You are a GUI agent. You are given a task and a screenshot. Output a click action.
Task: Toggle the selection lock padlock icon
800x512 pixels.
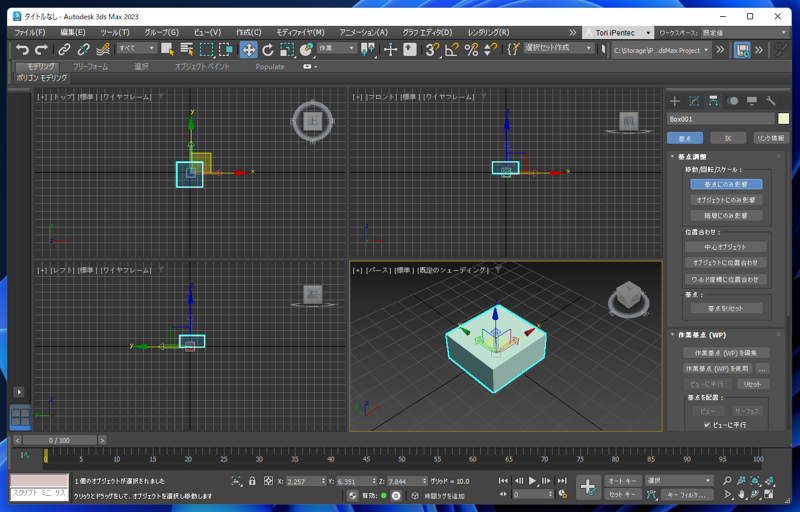[x=252, y=481]
